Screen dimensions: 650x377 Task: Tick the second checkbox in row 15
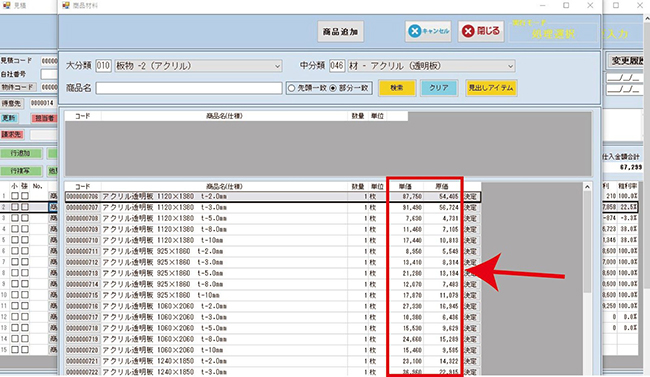coord(25,350)
